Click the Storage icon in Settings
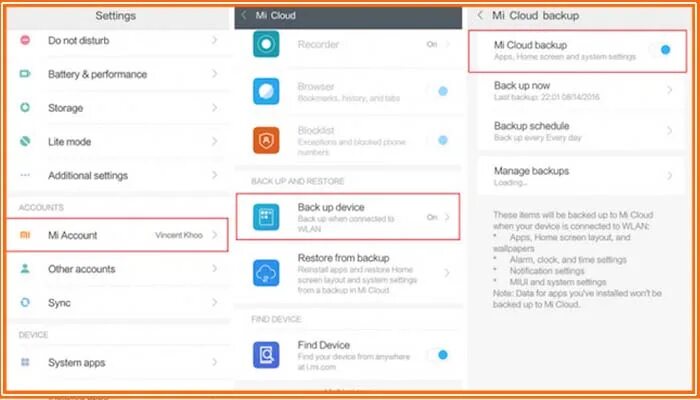Screen dimensions: 700x400 (25, 108)
